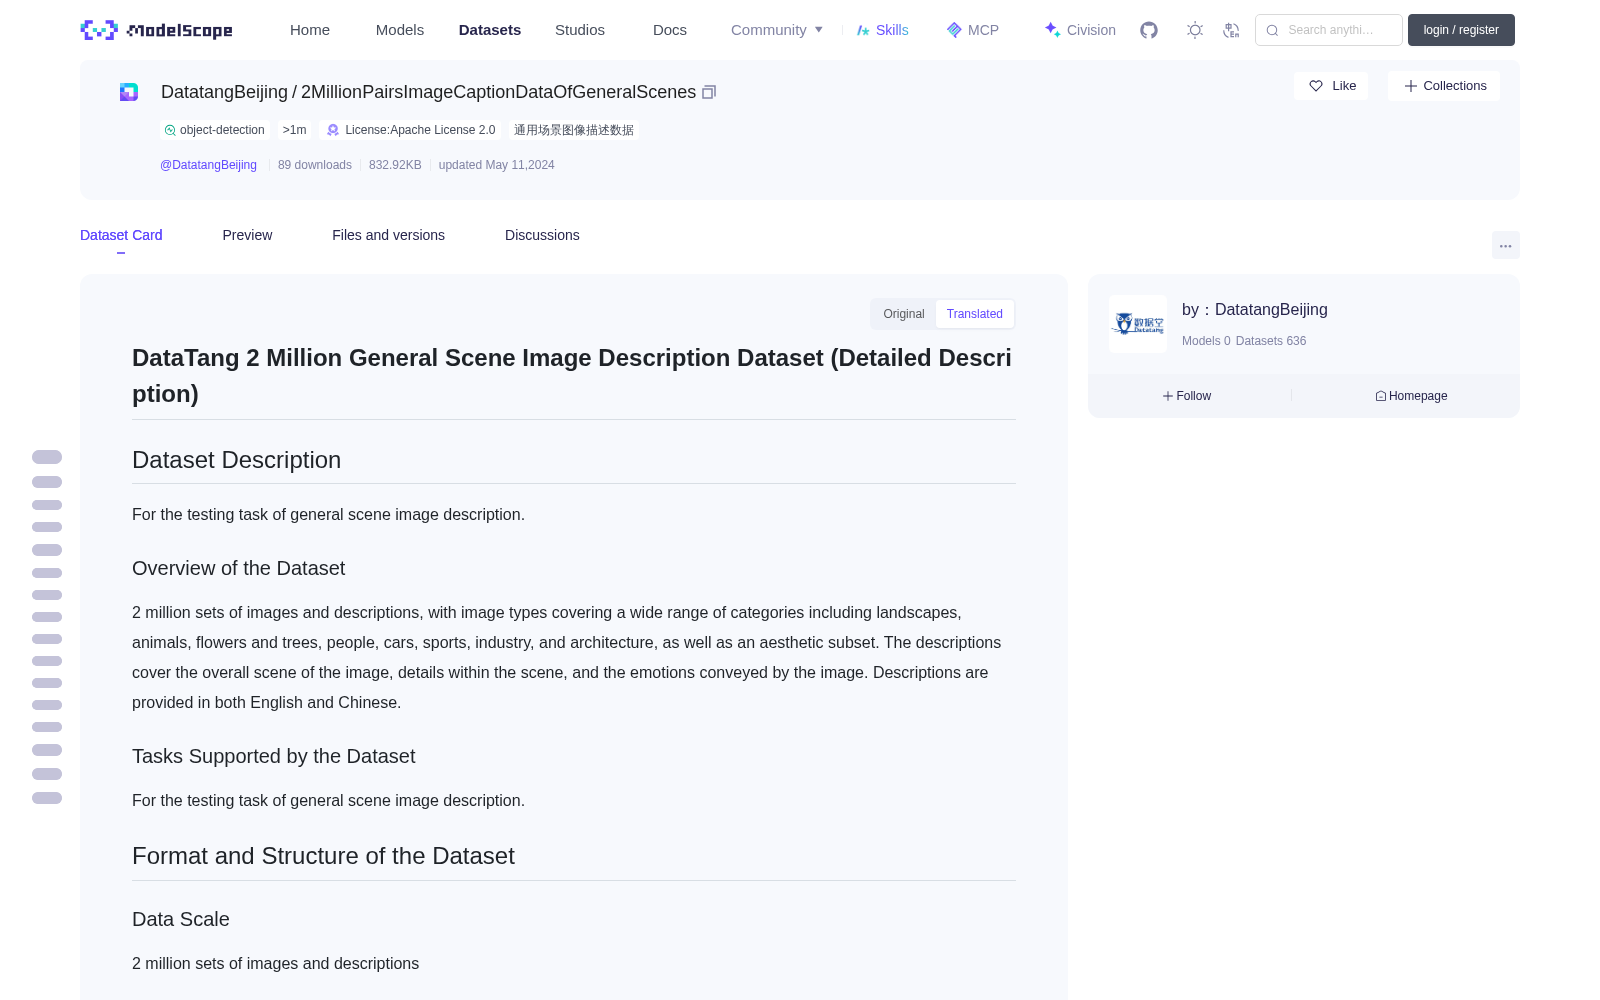The width and height of the screenshot is (1600, 1000).
Task: Open the Datasets section
Action: (490, 30)
